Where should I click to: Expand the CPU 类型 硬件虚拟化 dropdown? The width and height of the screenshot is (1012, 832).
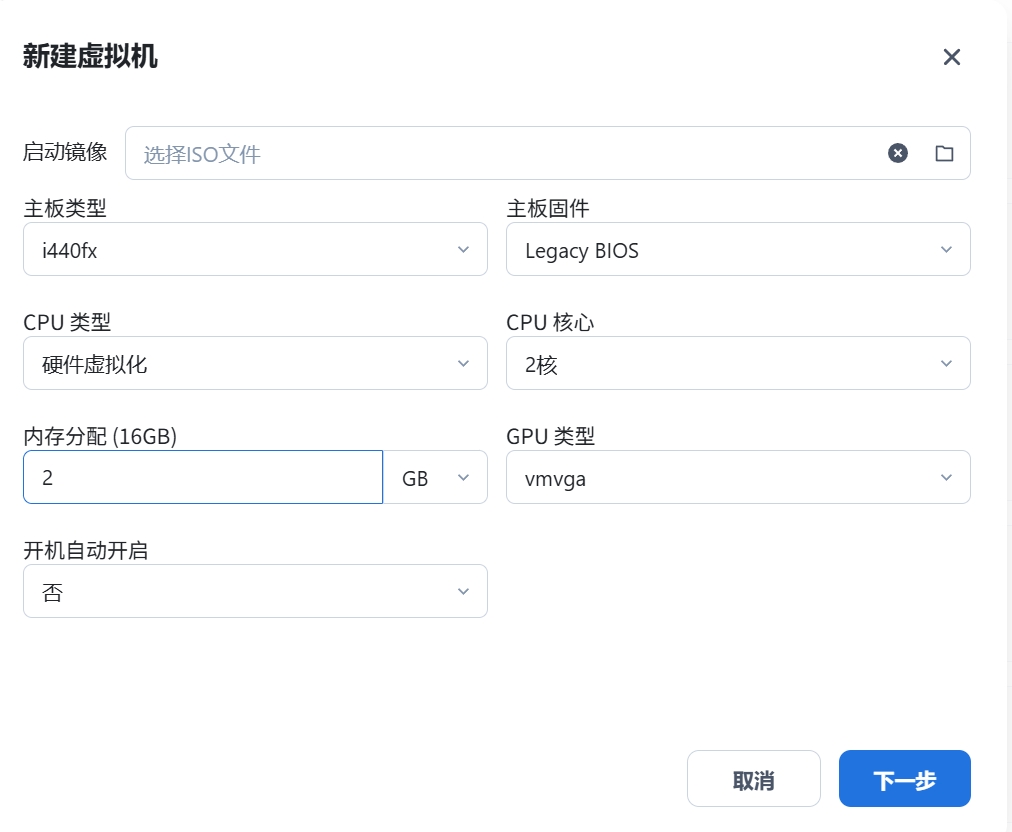coord(255,363)
